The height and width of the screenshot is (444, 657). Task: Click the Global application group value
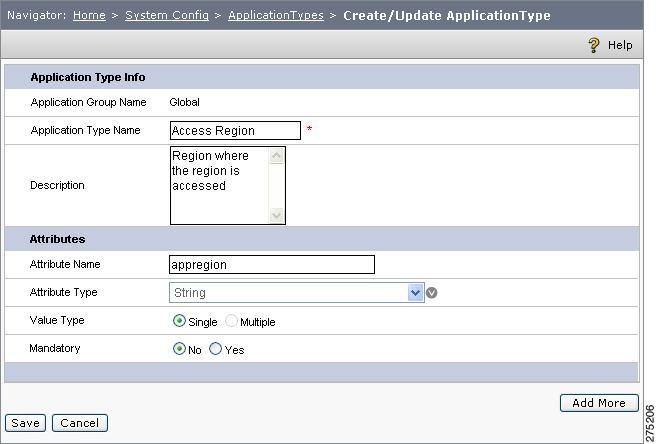(x=184, y=102)
